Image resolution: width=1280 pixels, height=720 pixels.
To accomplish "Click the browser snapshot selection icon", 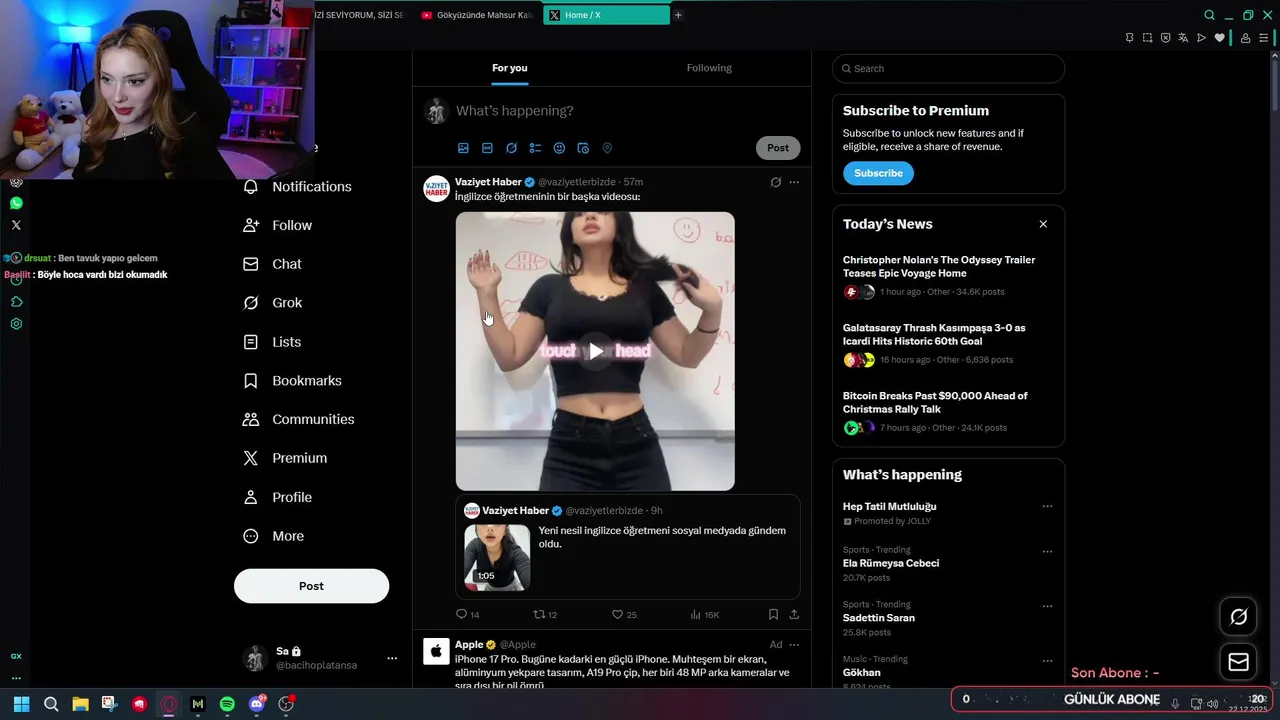I will tap(1148, 38).
